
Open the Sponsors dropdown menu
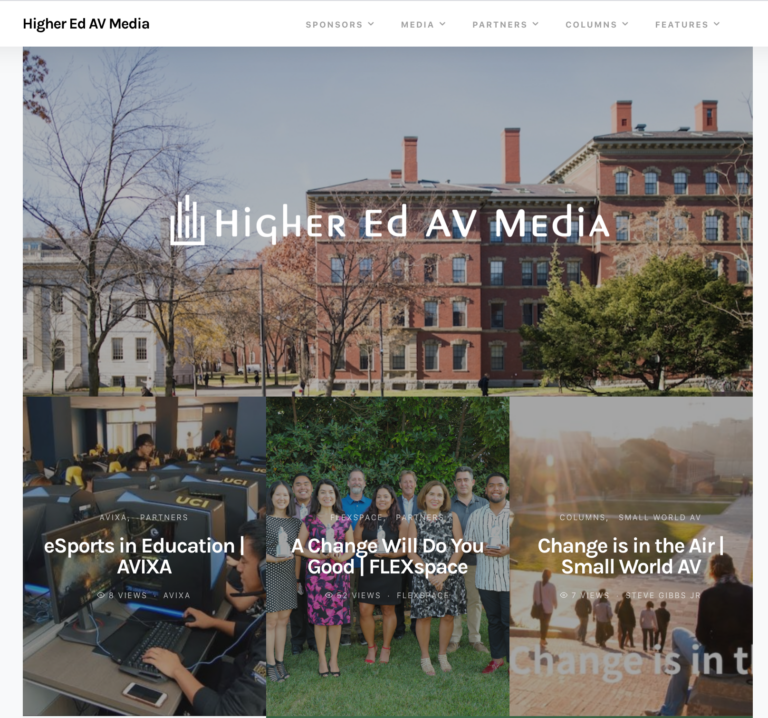339,24
